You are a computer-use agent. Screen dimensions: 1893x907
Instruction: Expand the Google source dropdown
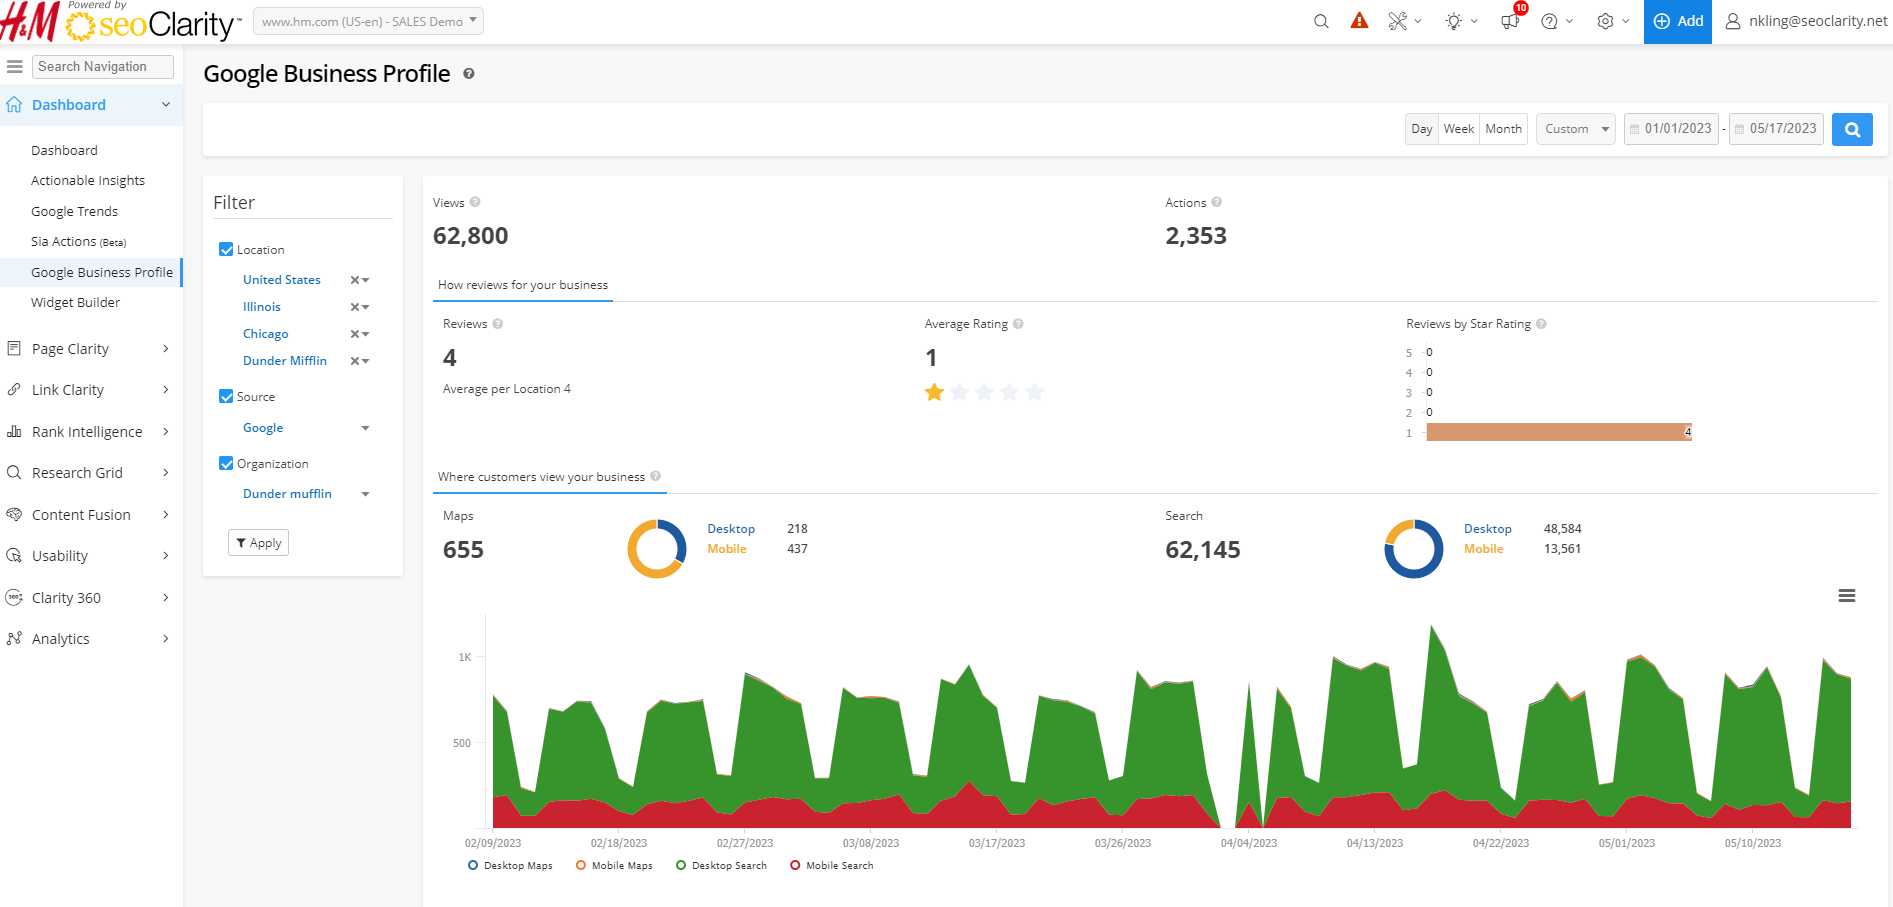(x=365, y=428)
